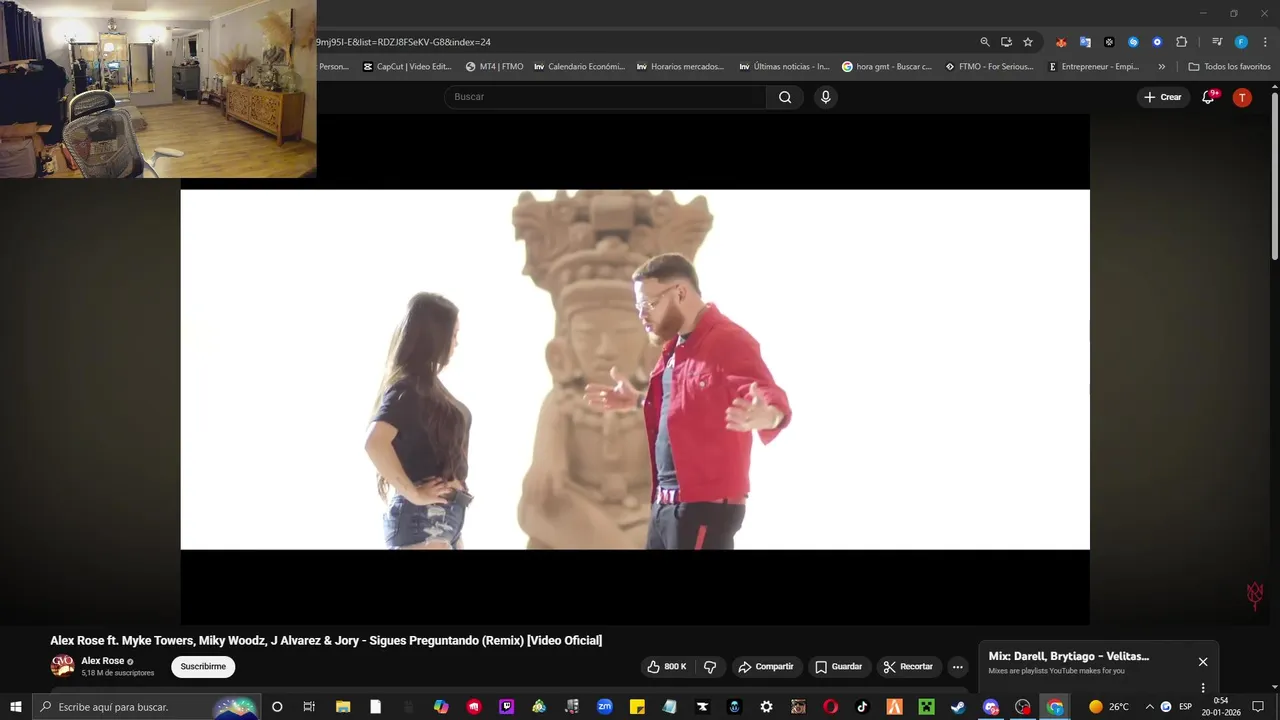Image resolution: width=1280 pixels, height=720 pixels.
Task: Open the 26°C weather widget
Action: click(x=1109, y=707)
